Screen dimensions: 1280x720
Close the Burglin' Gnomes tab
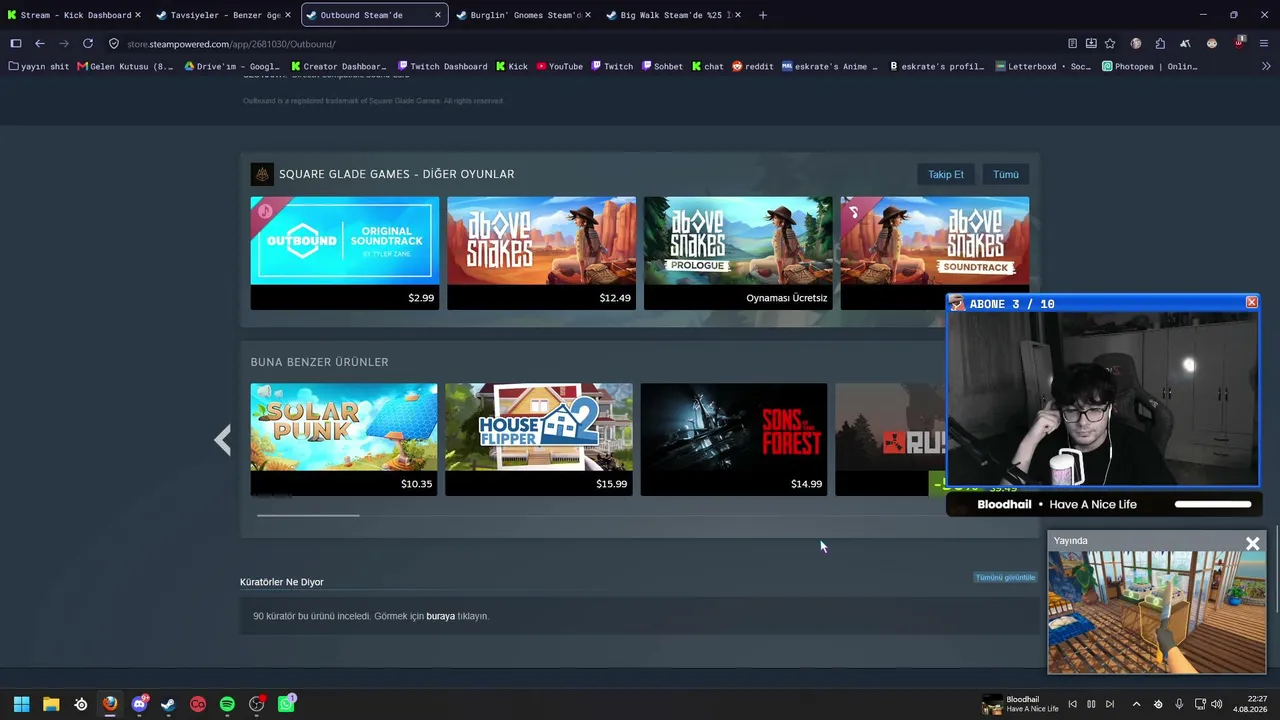587,15
